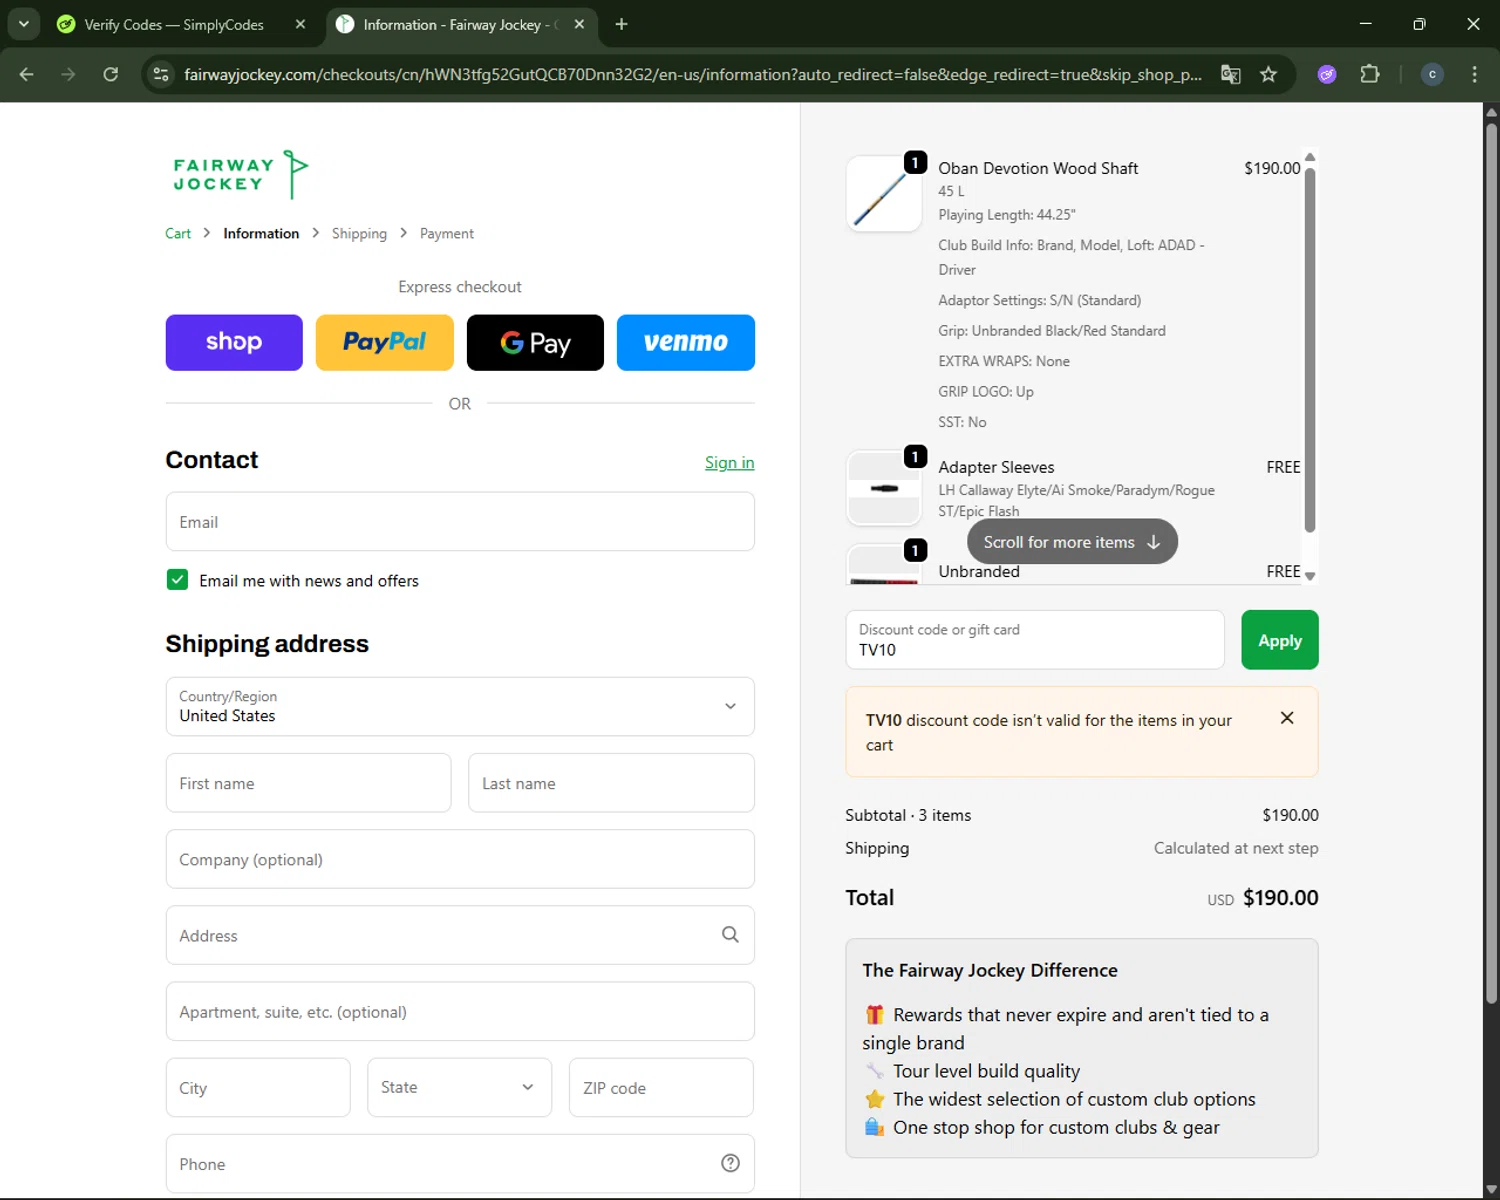The height and width of the screenshot is (1200, 1500).
Task: Choose PayPal express checkout
Action: tap(385, 343)
